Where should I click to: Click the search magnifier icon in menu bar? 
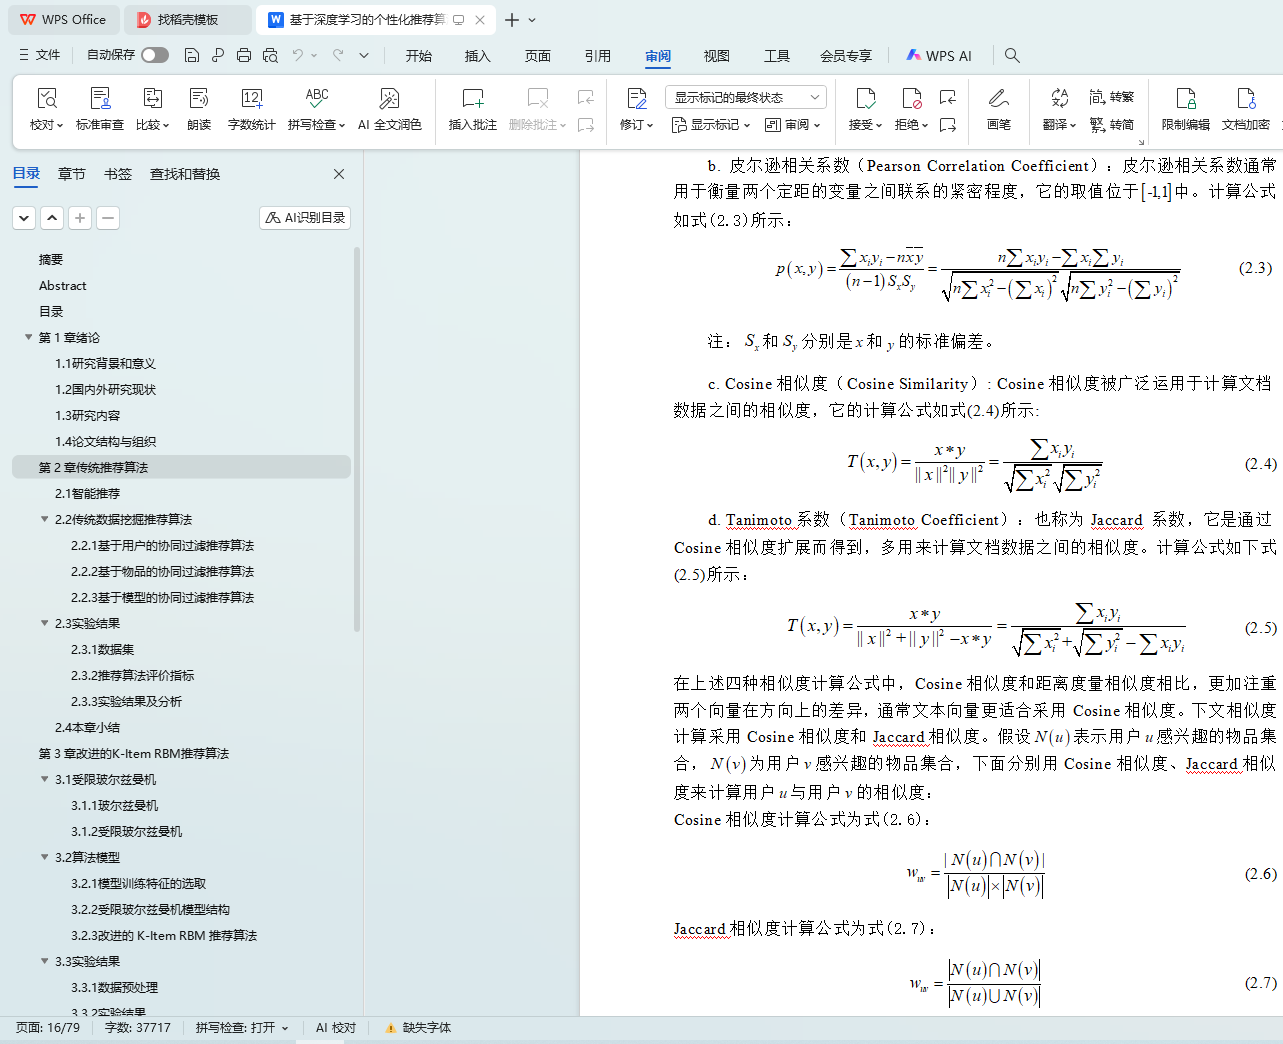[1012, 56]
